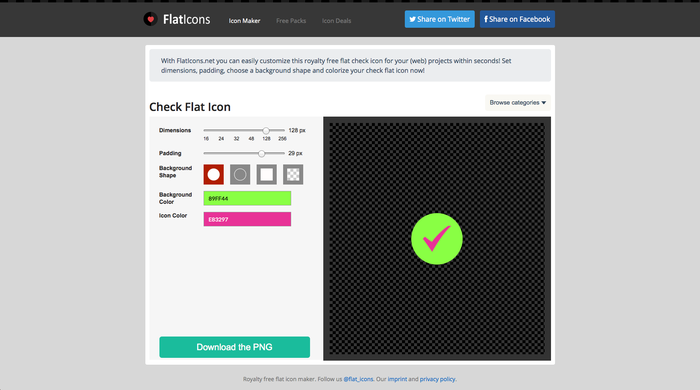700x390 pixels.
Task: Open the privacy policy link
Action: coord(438,379)
